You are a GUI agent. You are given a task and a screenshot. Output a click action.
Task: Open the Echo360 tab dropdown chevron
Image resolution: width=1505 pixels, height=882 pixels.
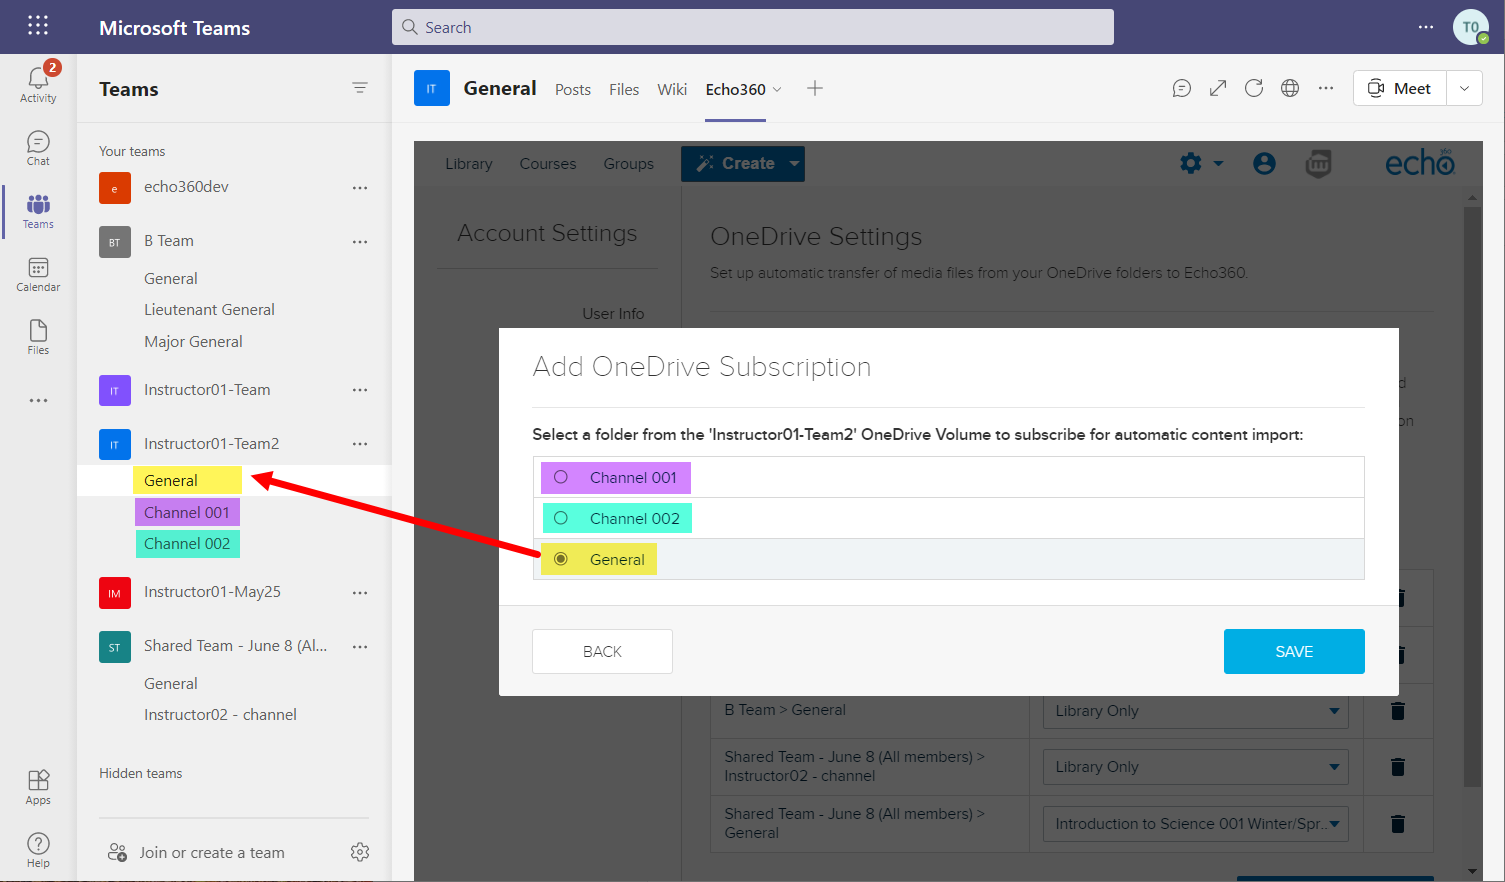point(777,89)
